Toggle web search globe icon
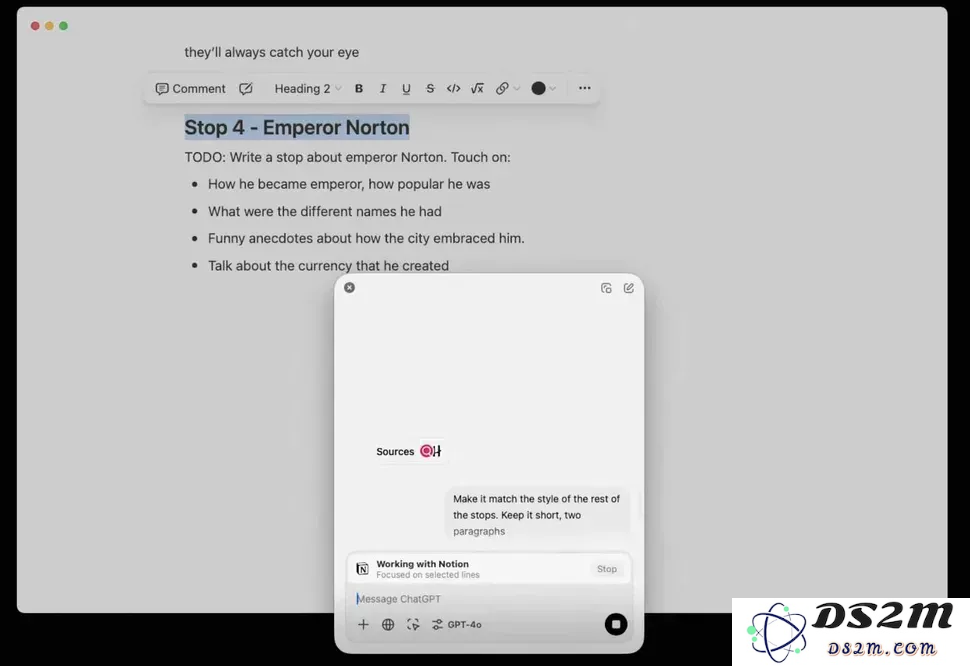 388,625
